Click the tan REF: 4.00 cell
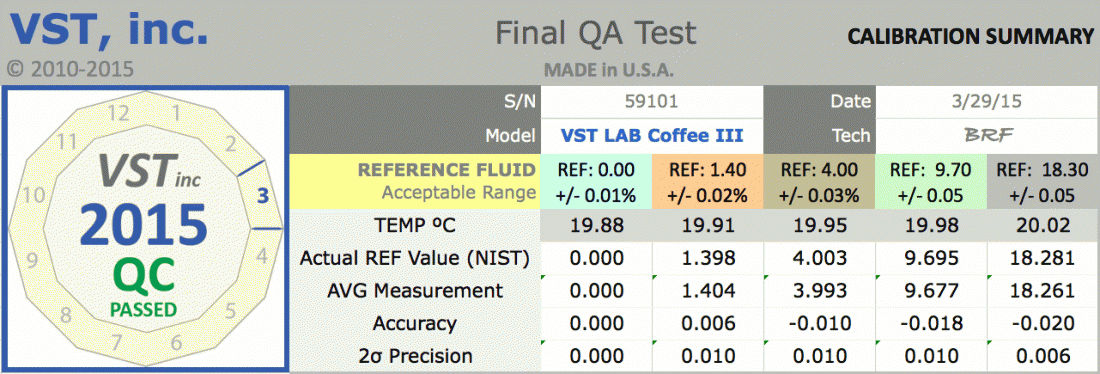The width and height of the screenshot is (1100, 374). click(x=819, y=182)
